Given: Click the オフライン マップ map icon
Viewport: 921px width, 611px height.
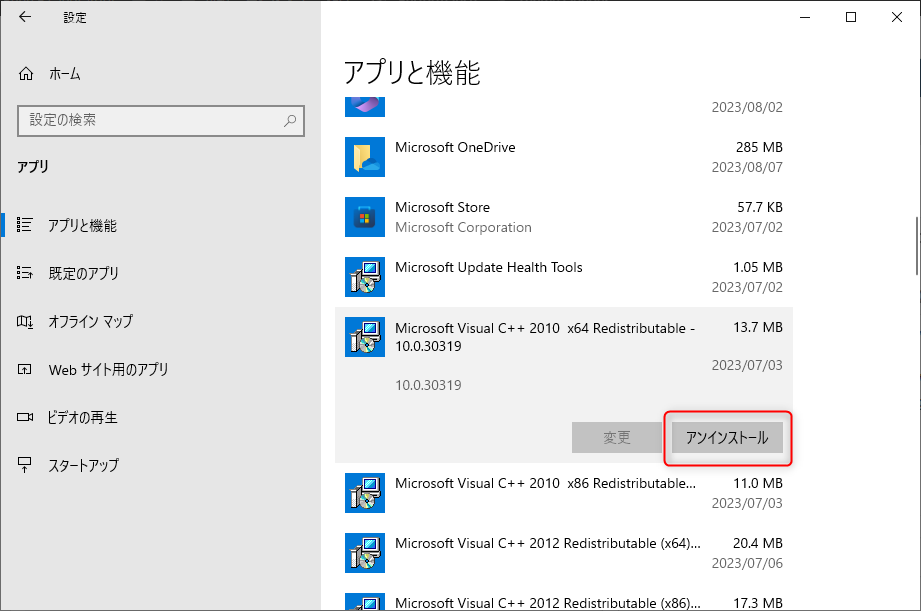Looking at the screenshot, I should coord(25,321).
